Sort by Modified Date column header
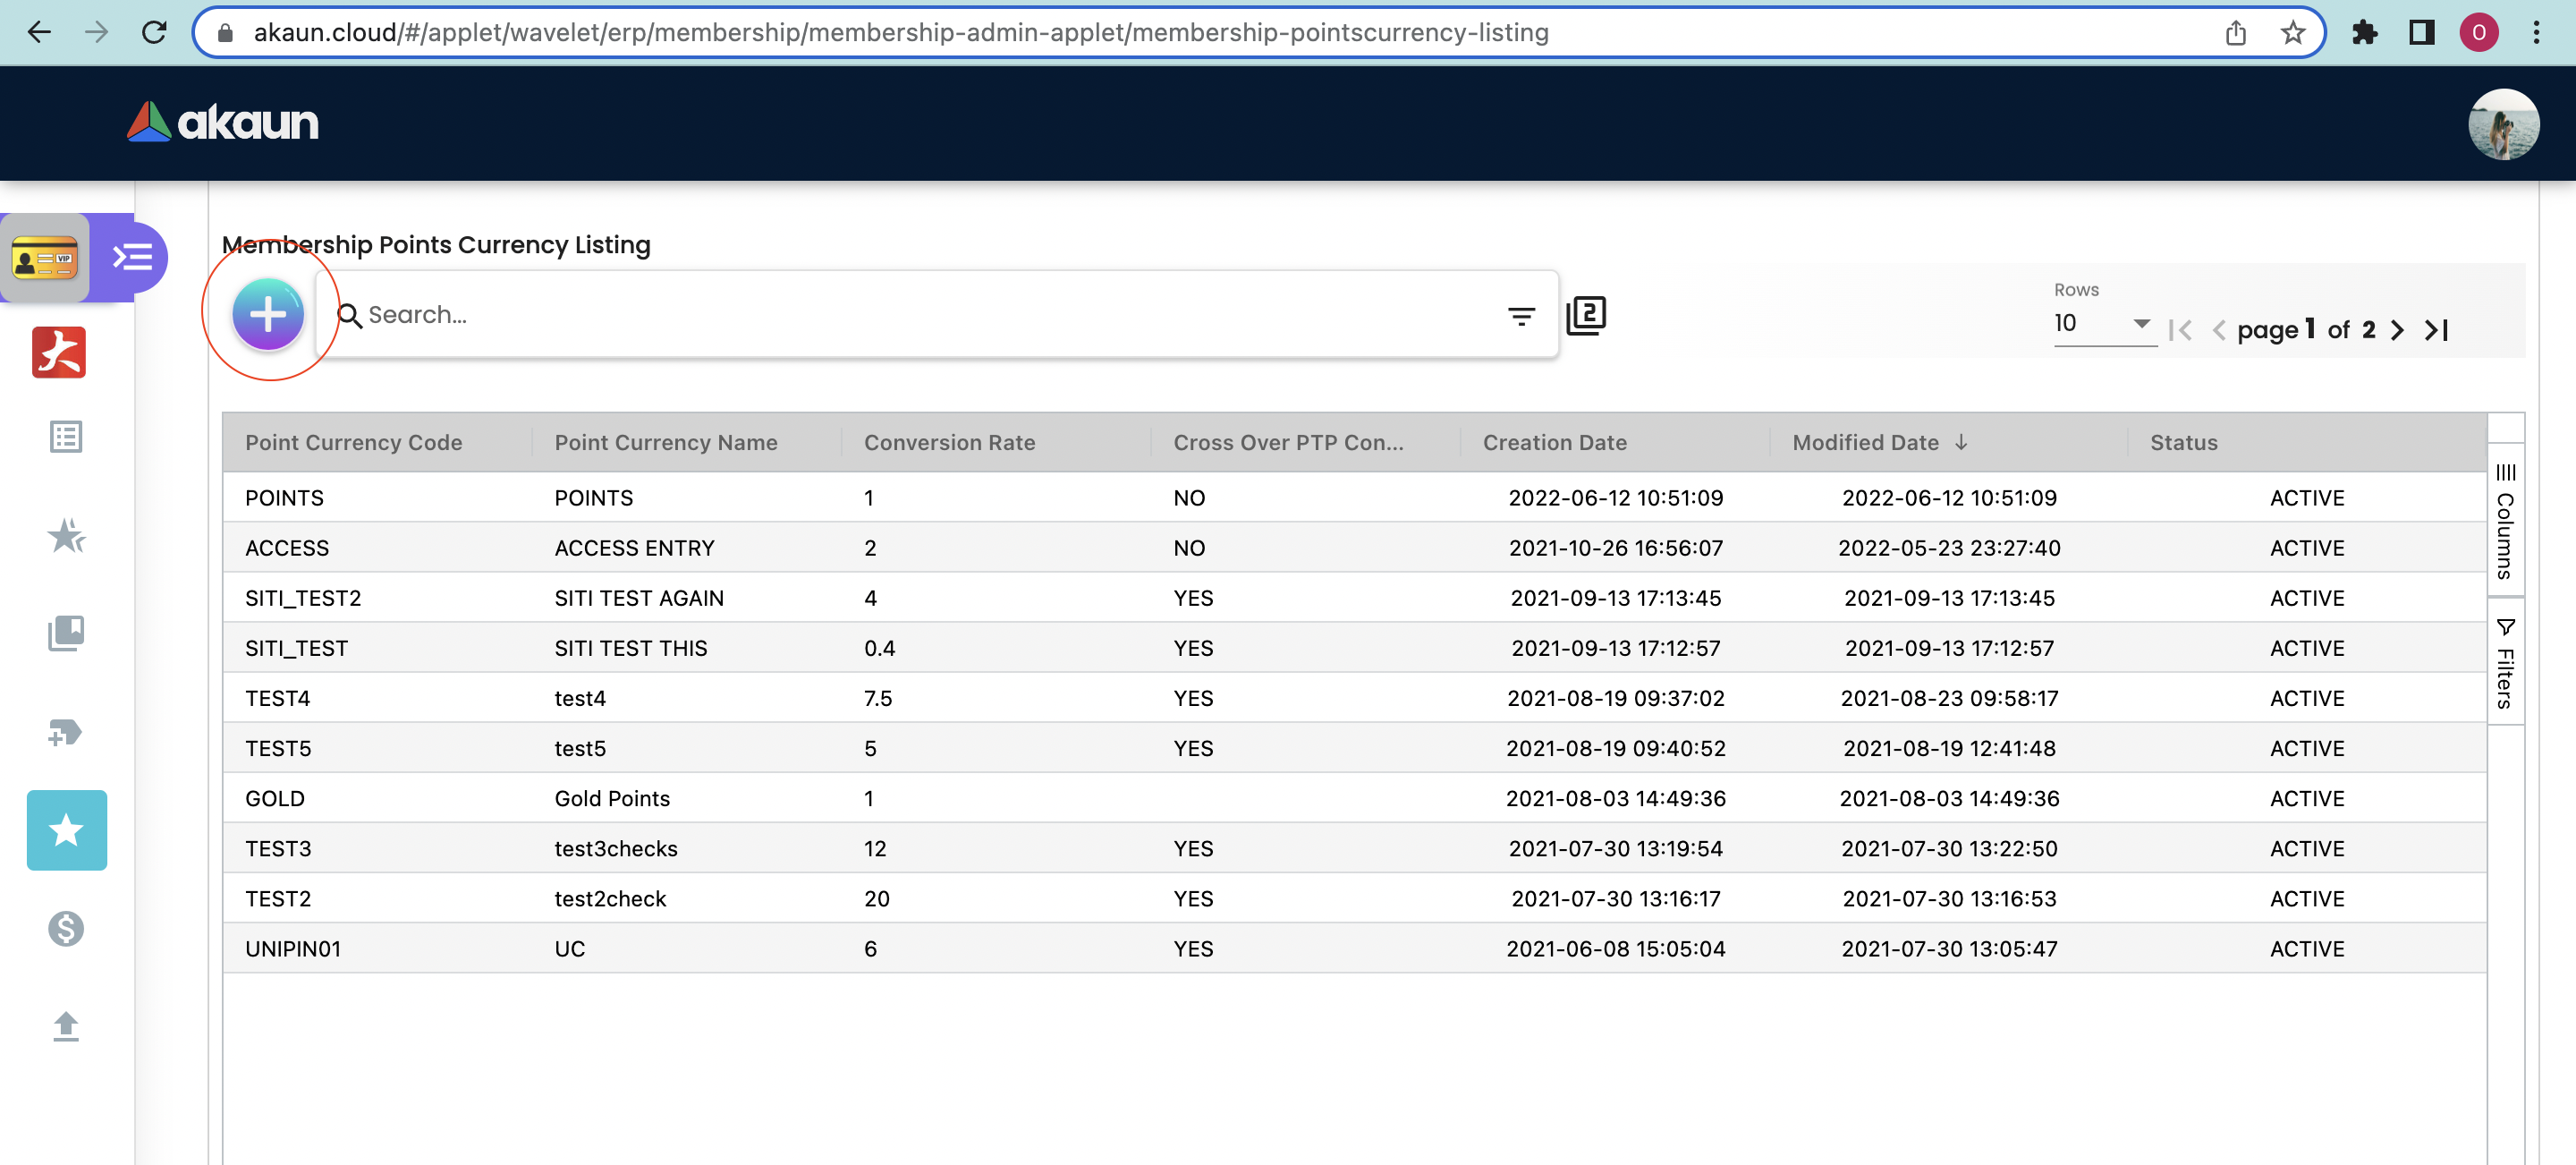Viewport: 2576px width, 1165px height. [x=1866, y=442]
